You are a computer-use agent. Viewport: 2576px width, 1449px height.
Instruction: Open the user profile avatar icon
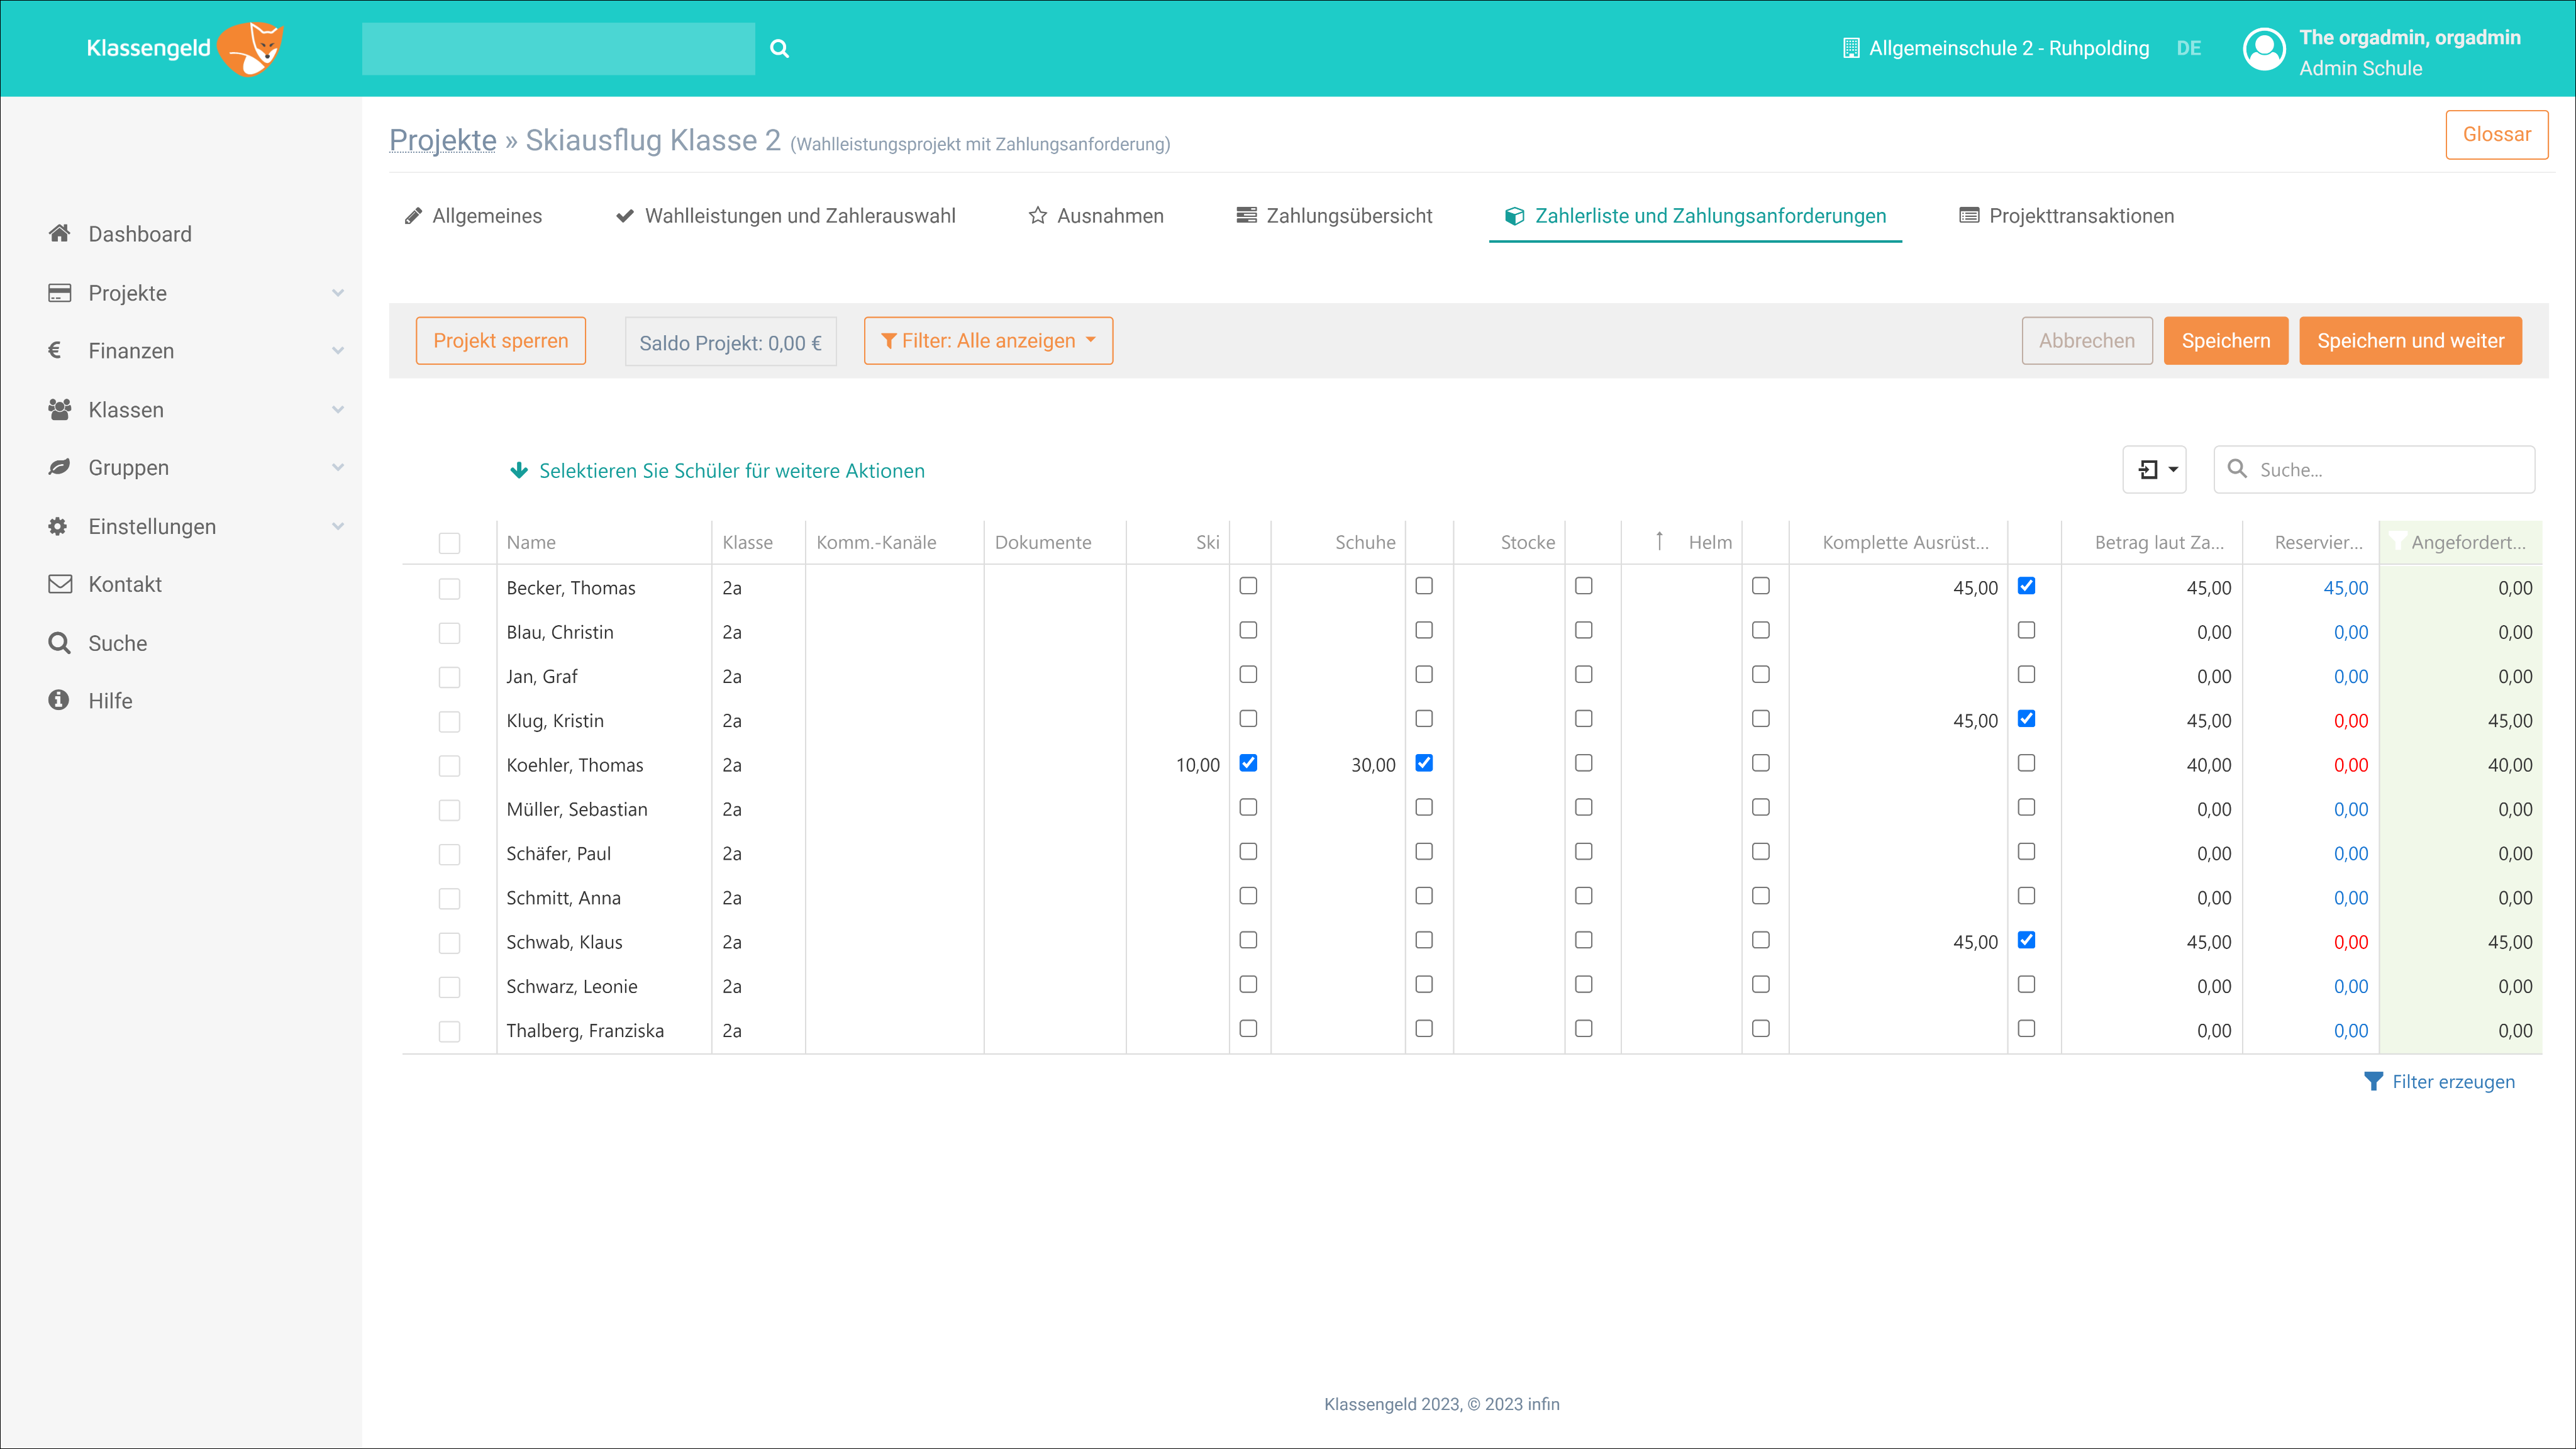[x=2264, y=49]
